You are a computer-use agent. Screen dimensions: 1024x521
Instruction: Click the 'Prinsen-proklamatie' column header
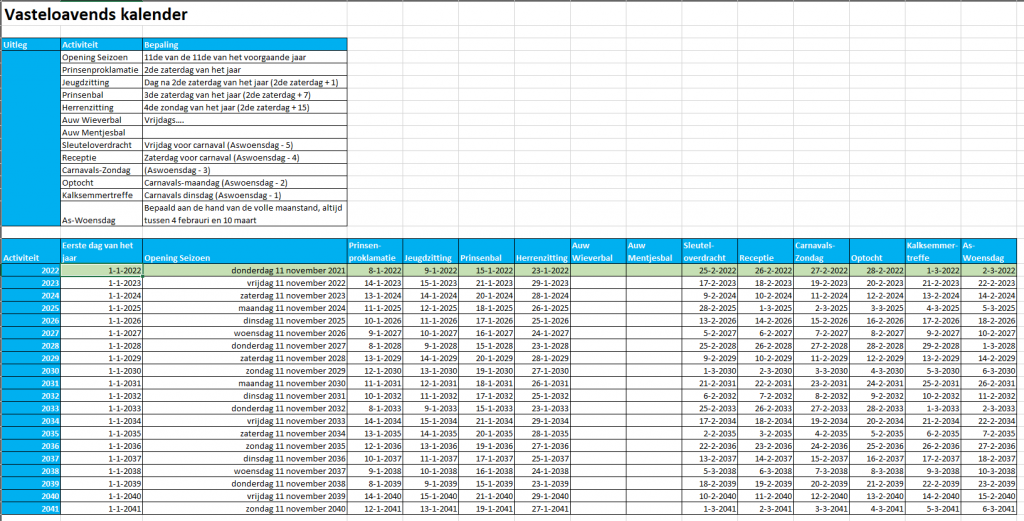(x=375, y=251)
